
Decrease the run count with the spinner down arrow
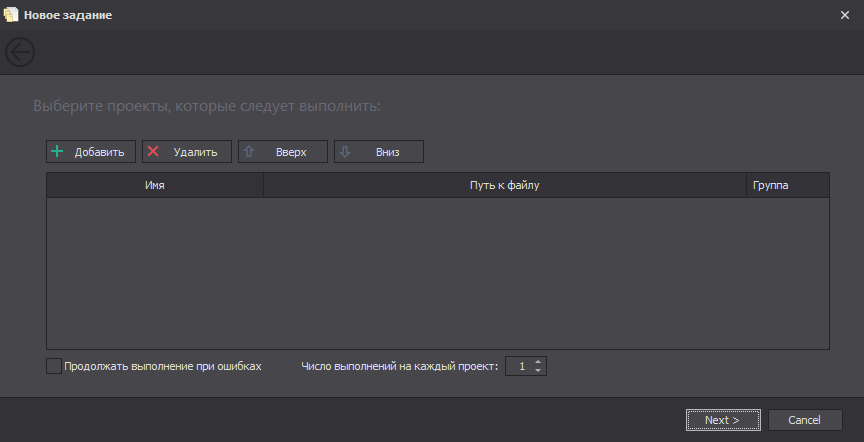538,371
